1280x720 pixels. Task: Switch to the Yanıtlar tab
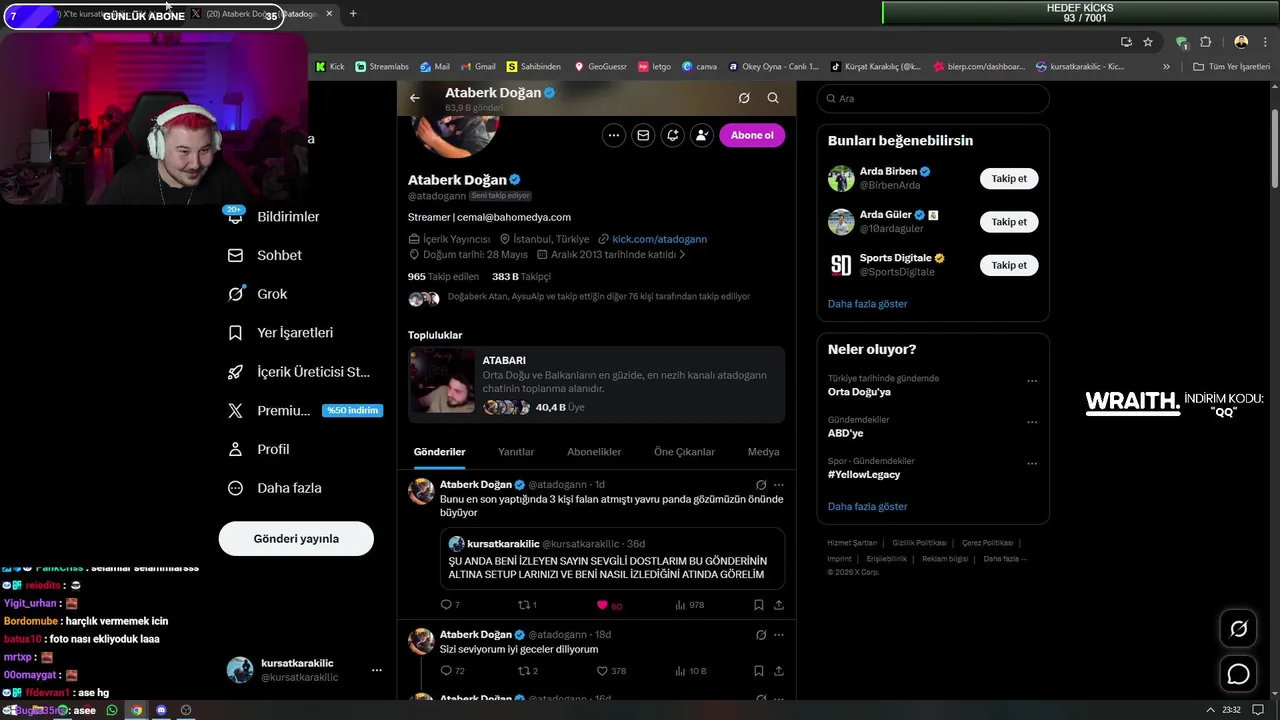(x=516, y=452)
